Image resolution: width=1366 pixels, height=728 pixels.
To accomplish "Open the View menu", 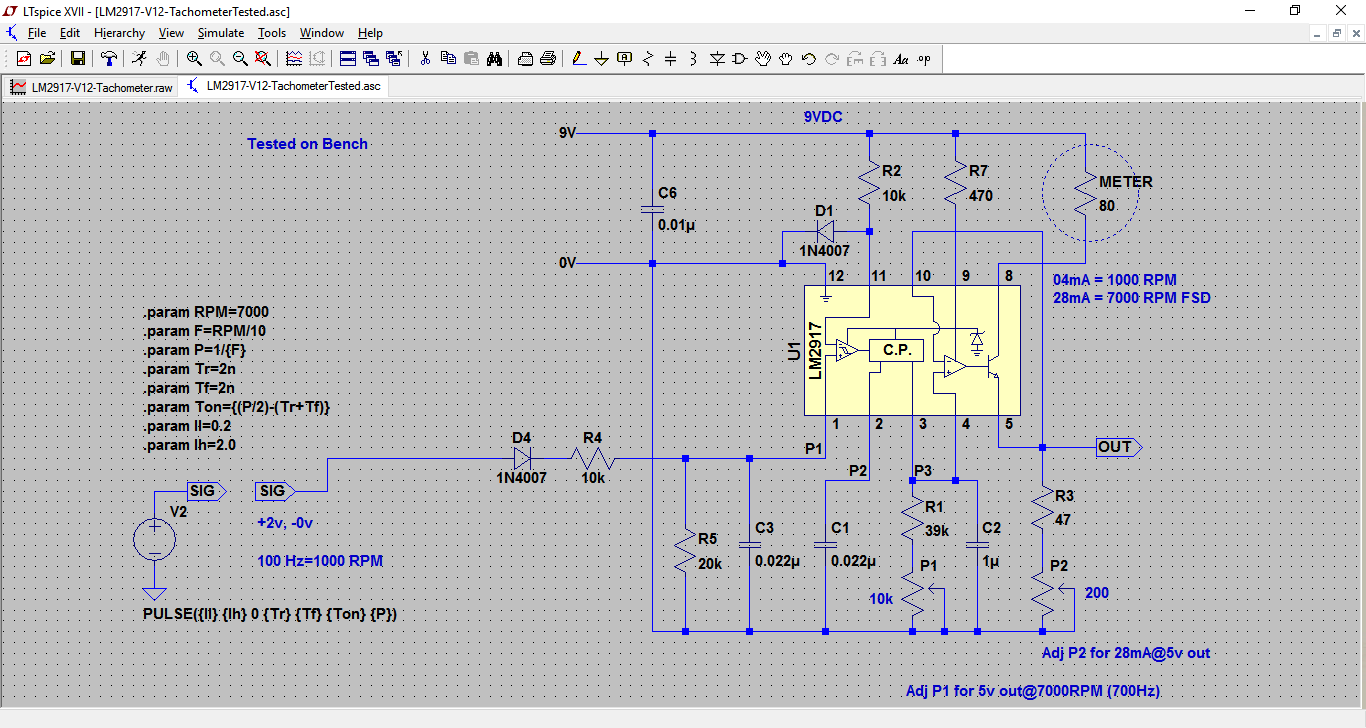I will [x=171, y=33].
